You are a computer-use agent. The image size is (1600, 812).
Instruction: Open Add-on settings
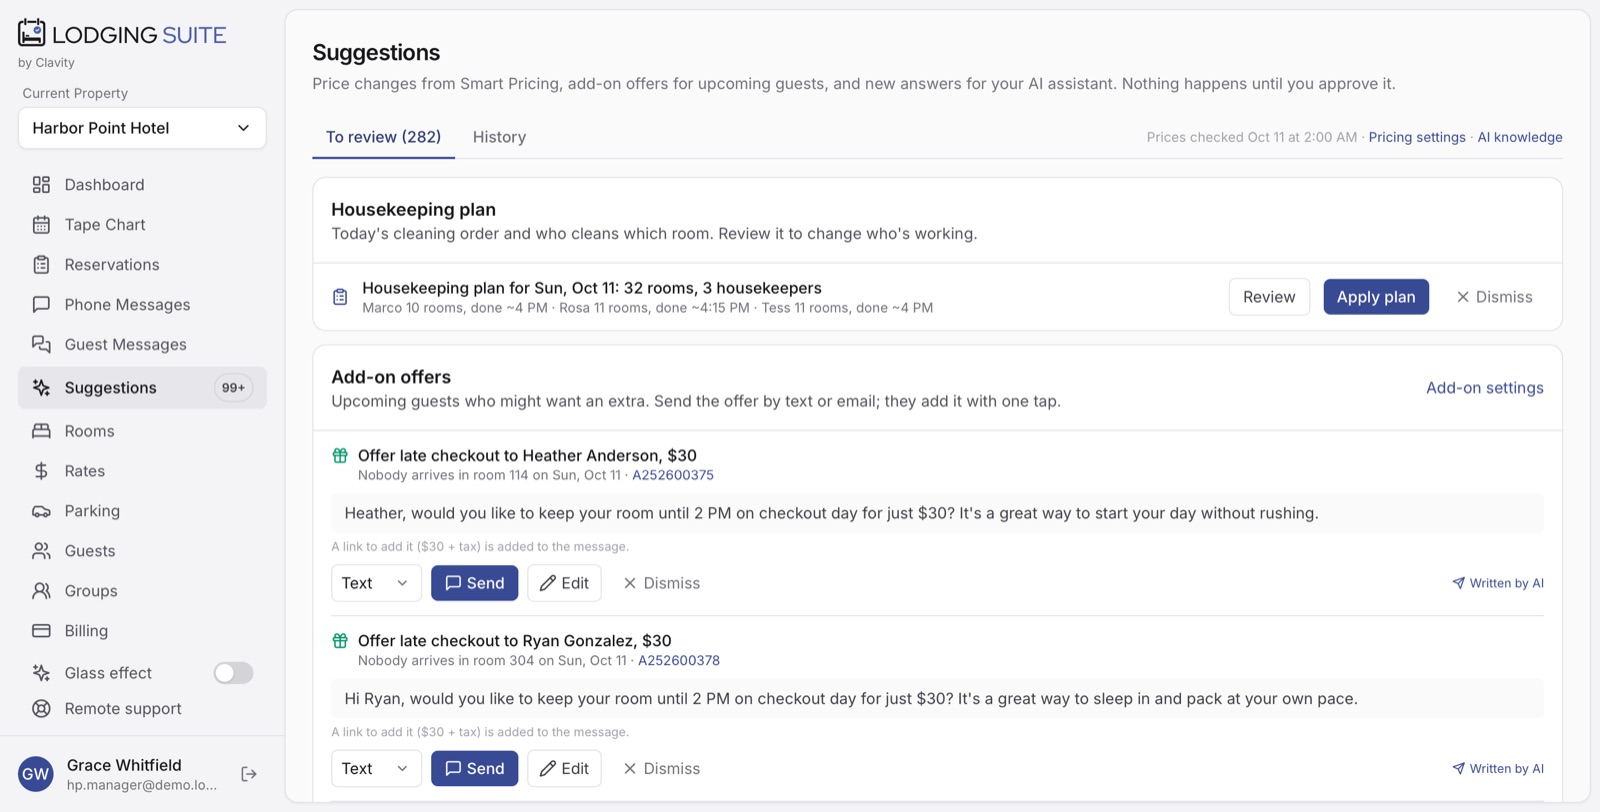(x=1484, y=388)
